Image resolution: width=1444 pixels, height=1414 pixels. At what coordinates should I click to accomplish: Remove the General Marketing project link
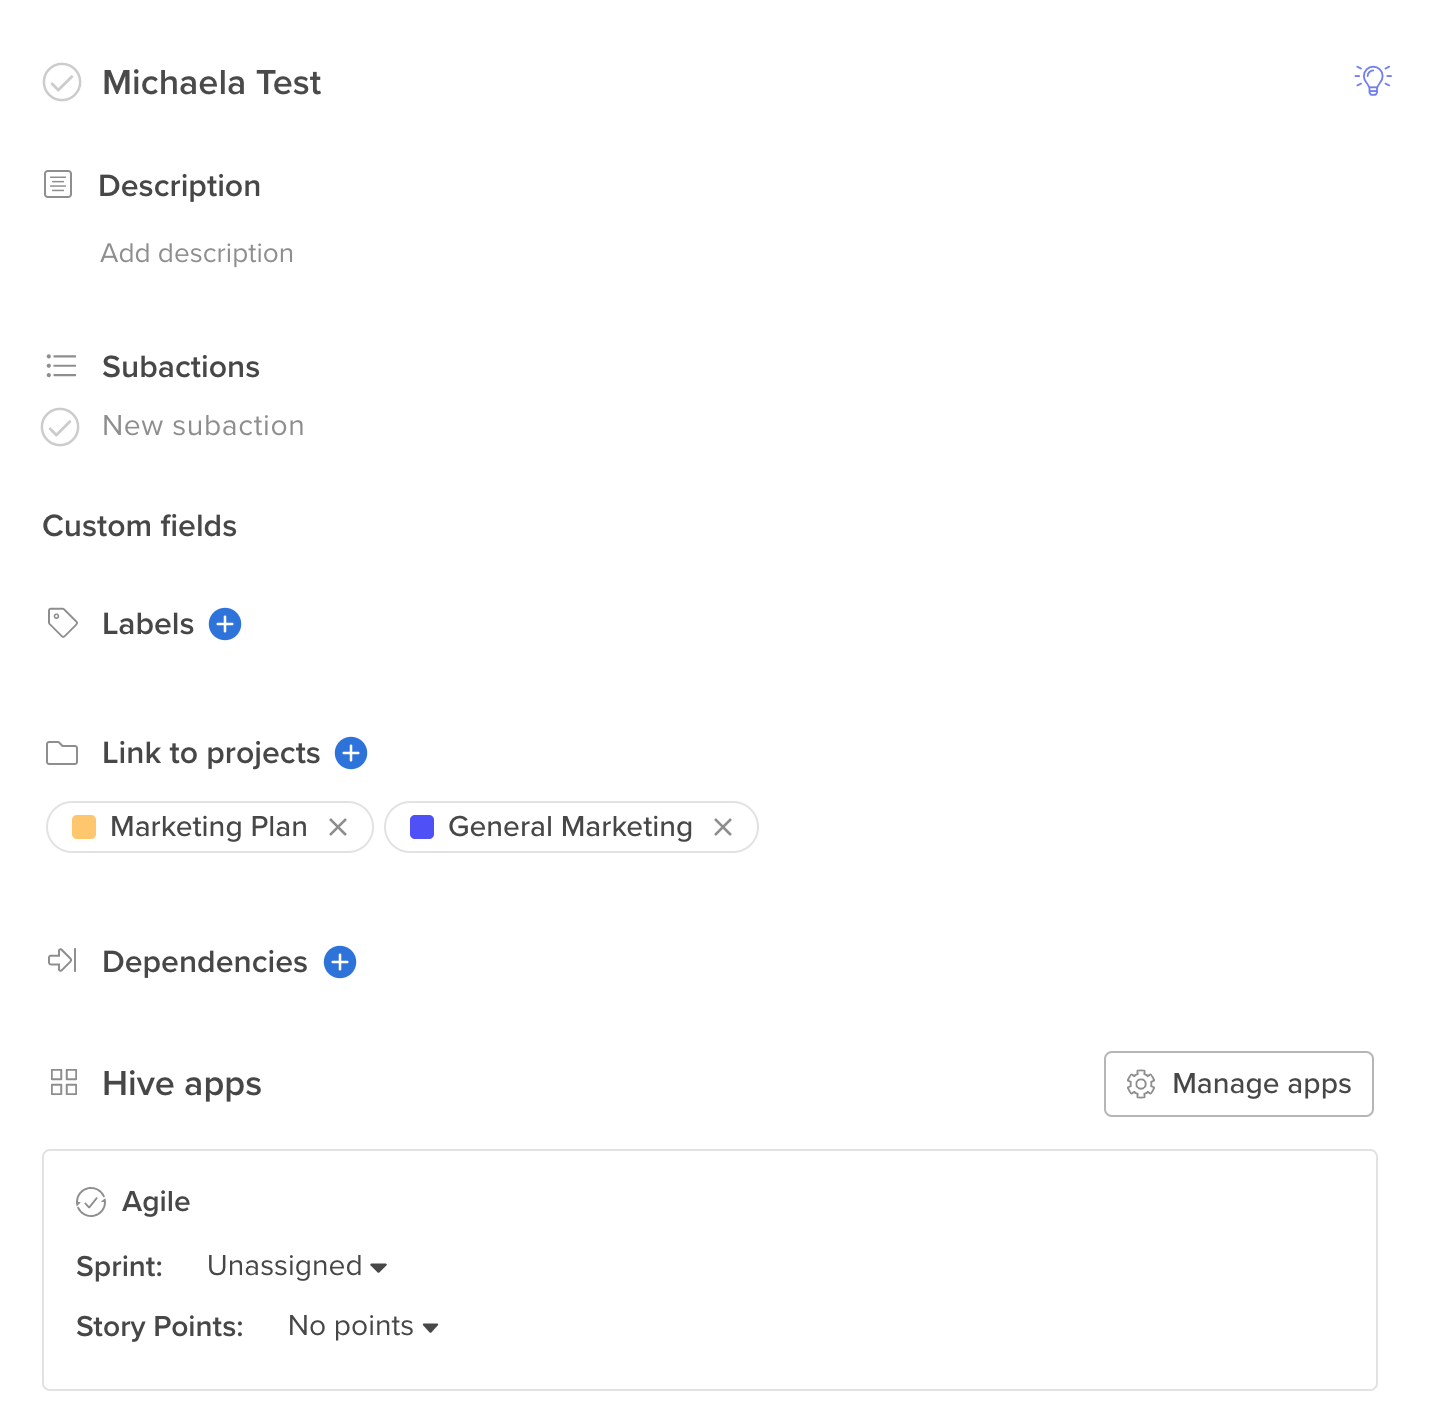(x=723, y=827)
